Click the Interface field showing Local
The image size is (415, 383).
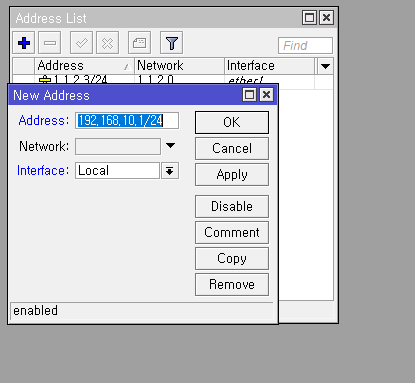pos(117,171)
